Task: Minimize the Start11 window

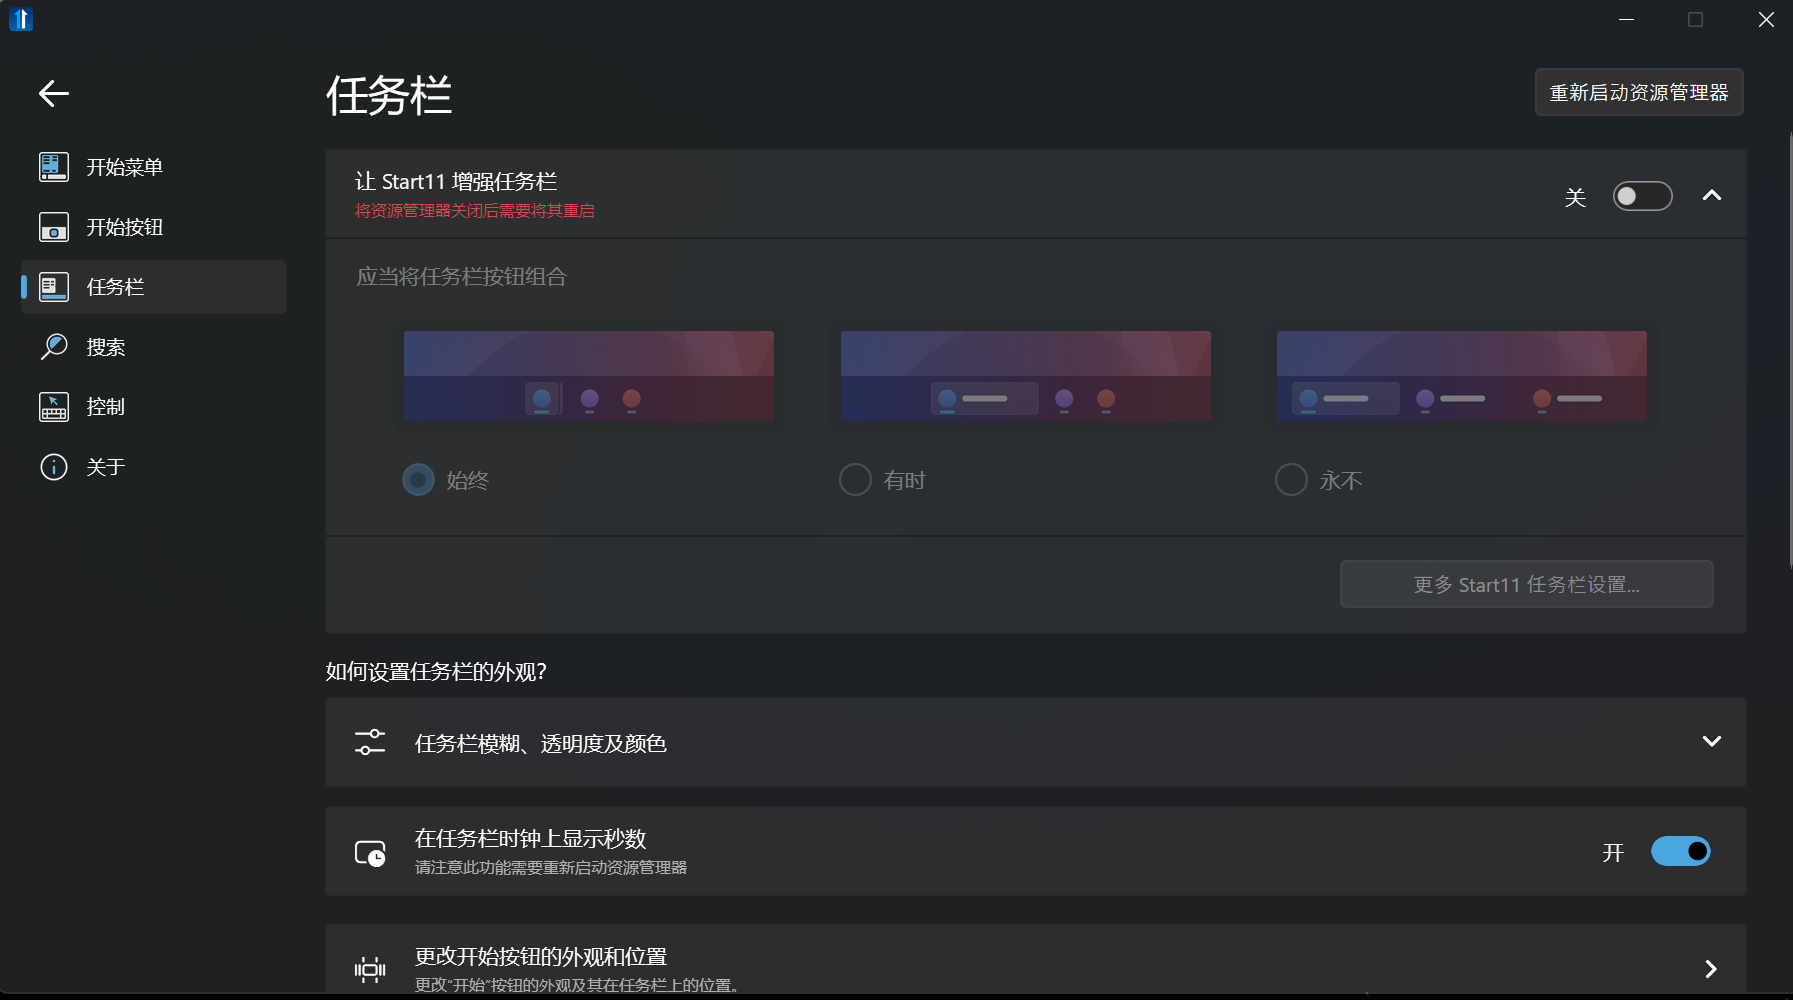Action: [x=1627, y=20]
